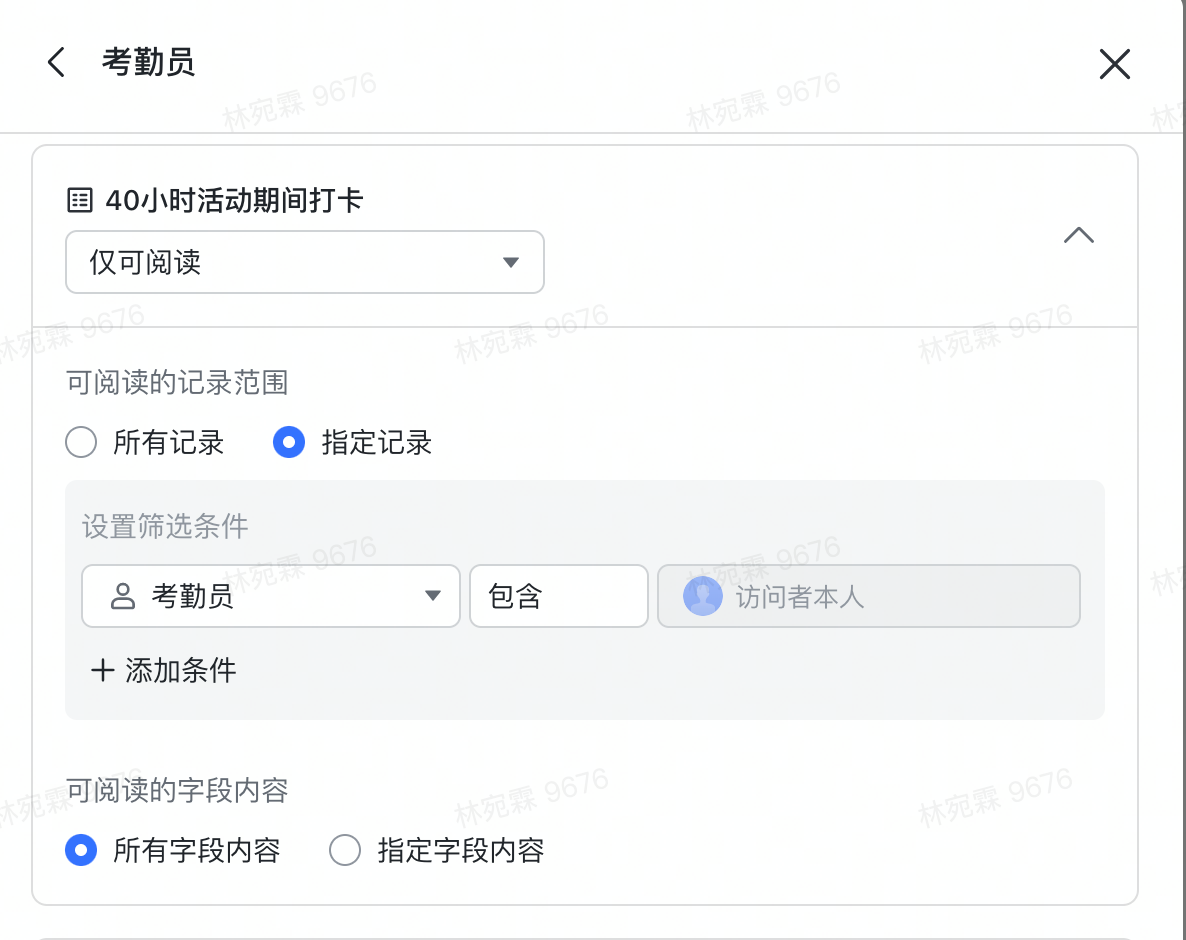Click the 访问者本人 value field
This screenshot has height=940, width=1186.
click(x=868, y=597)
